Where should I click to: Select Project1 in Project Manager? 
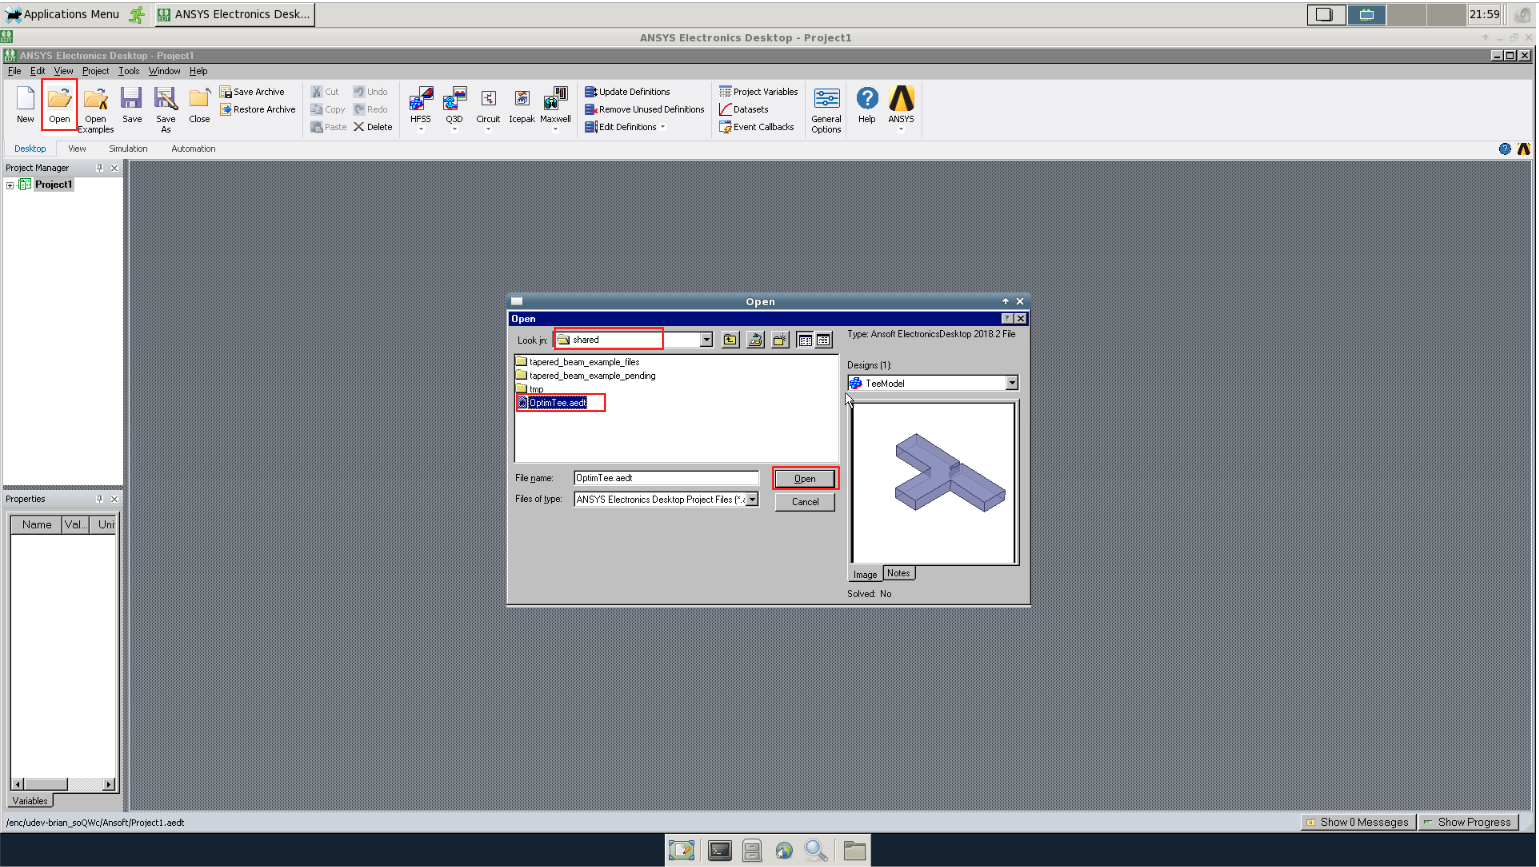[54, 185]
